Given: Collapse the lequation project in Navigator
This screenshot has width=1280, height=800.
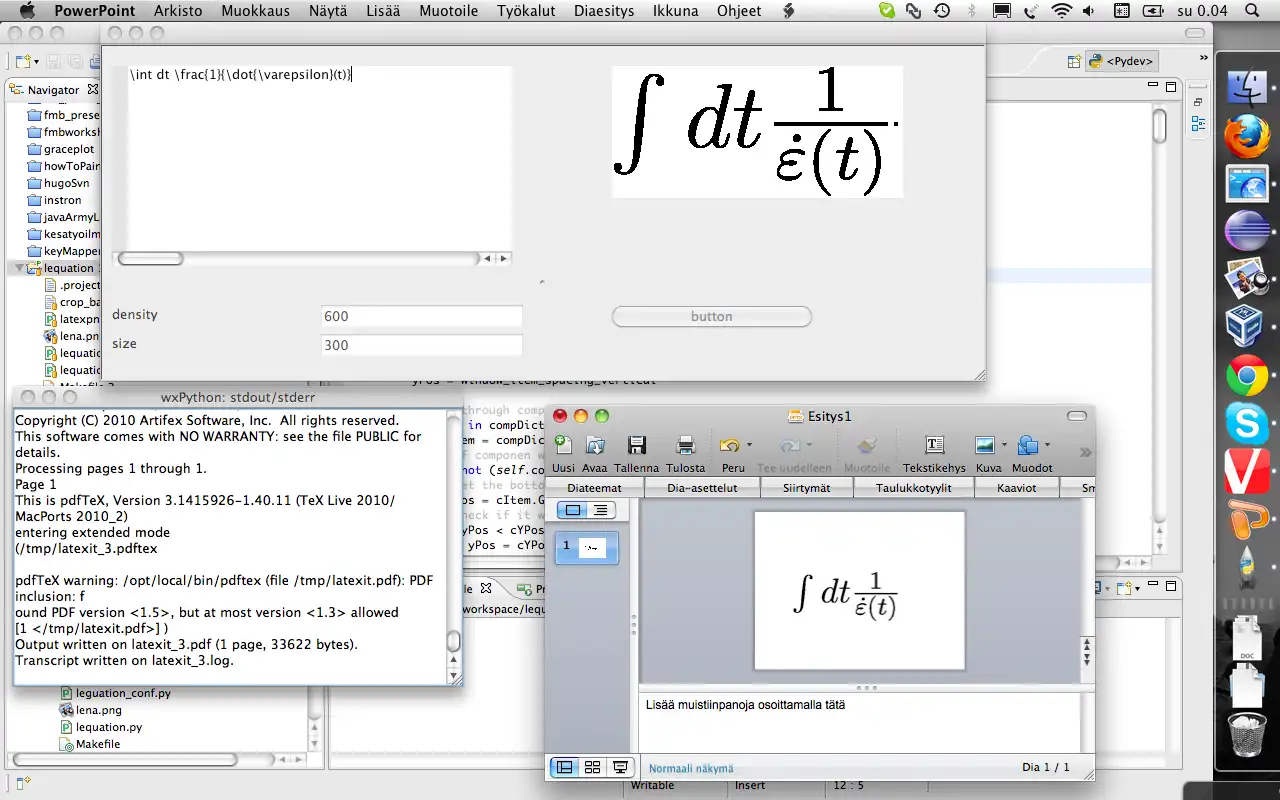Looking at the screenshot, I should (x=19, y=268).
